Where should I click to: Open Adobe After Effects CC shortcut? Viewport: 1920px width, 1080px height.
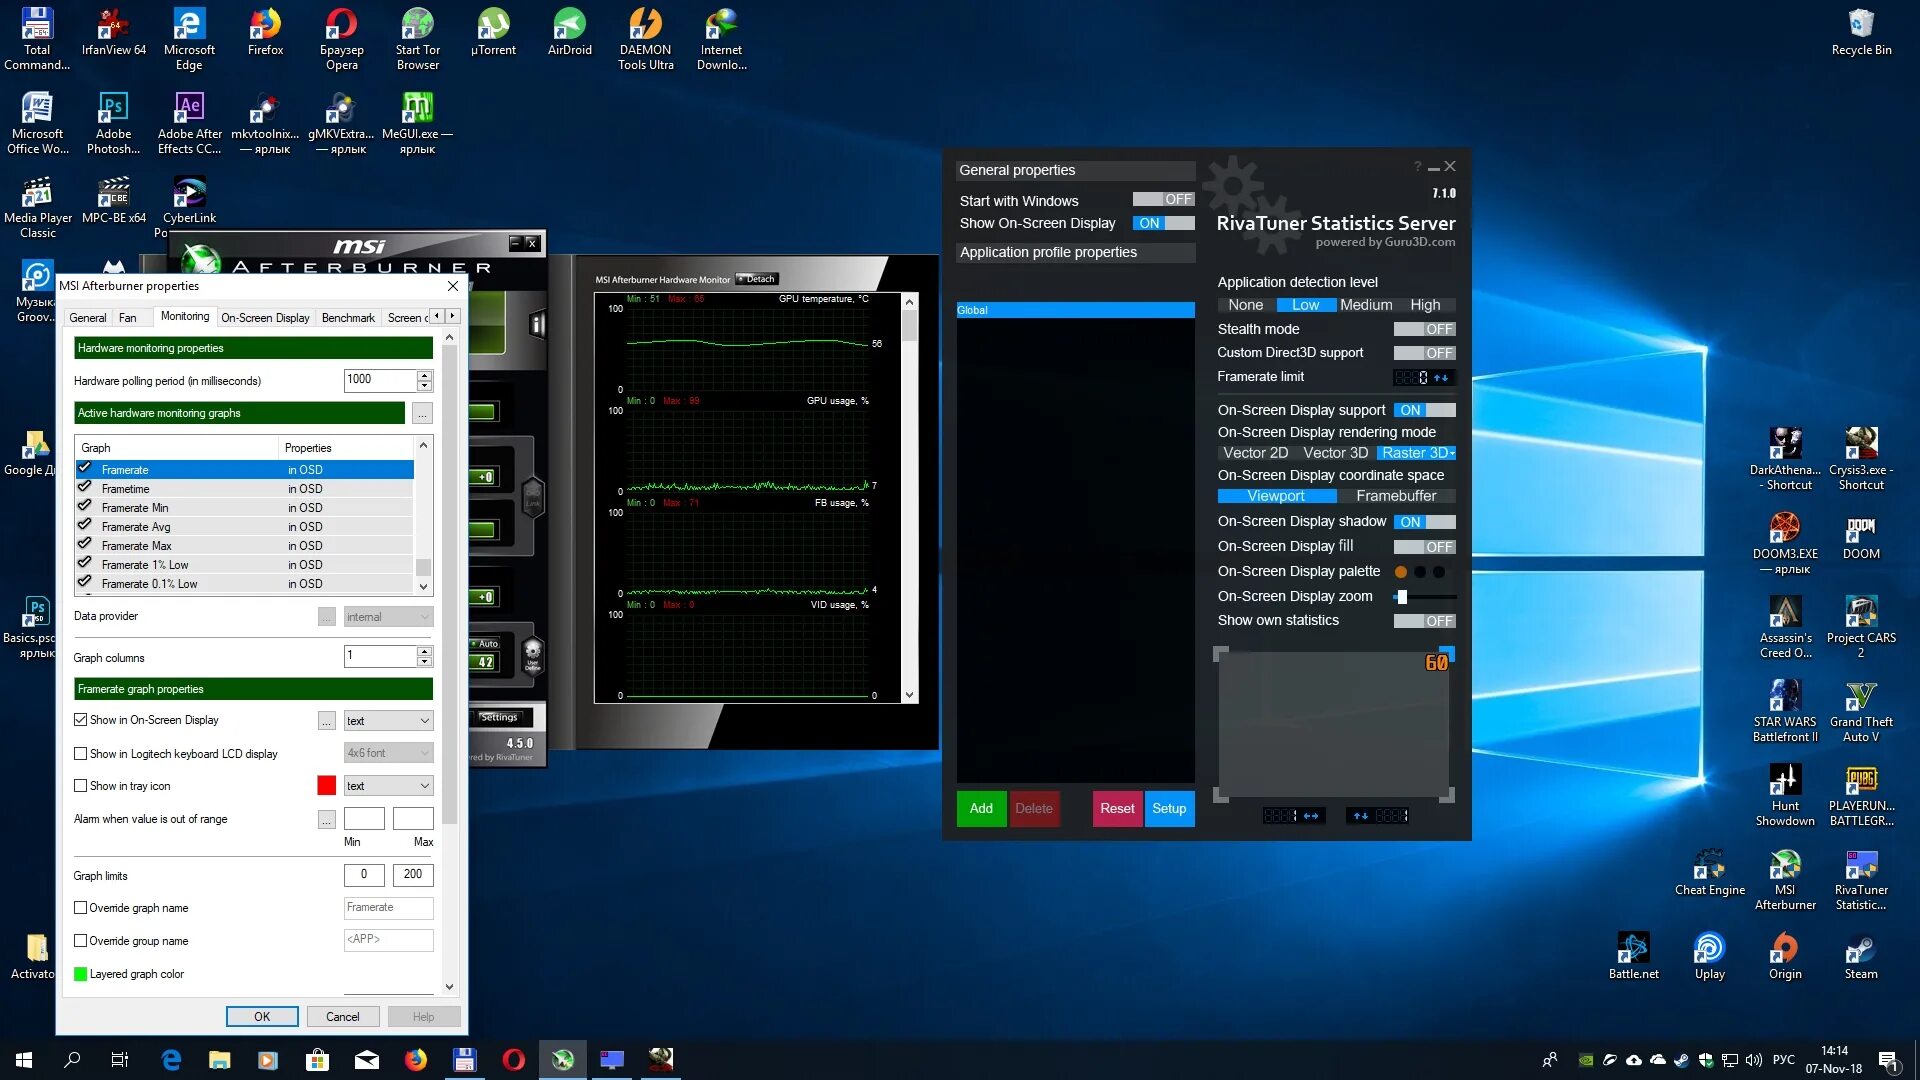click(x=189, y=123)
